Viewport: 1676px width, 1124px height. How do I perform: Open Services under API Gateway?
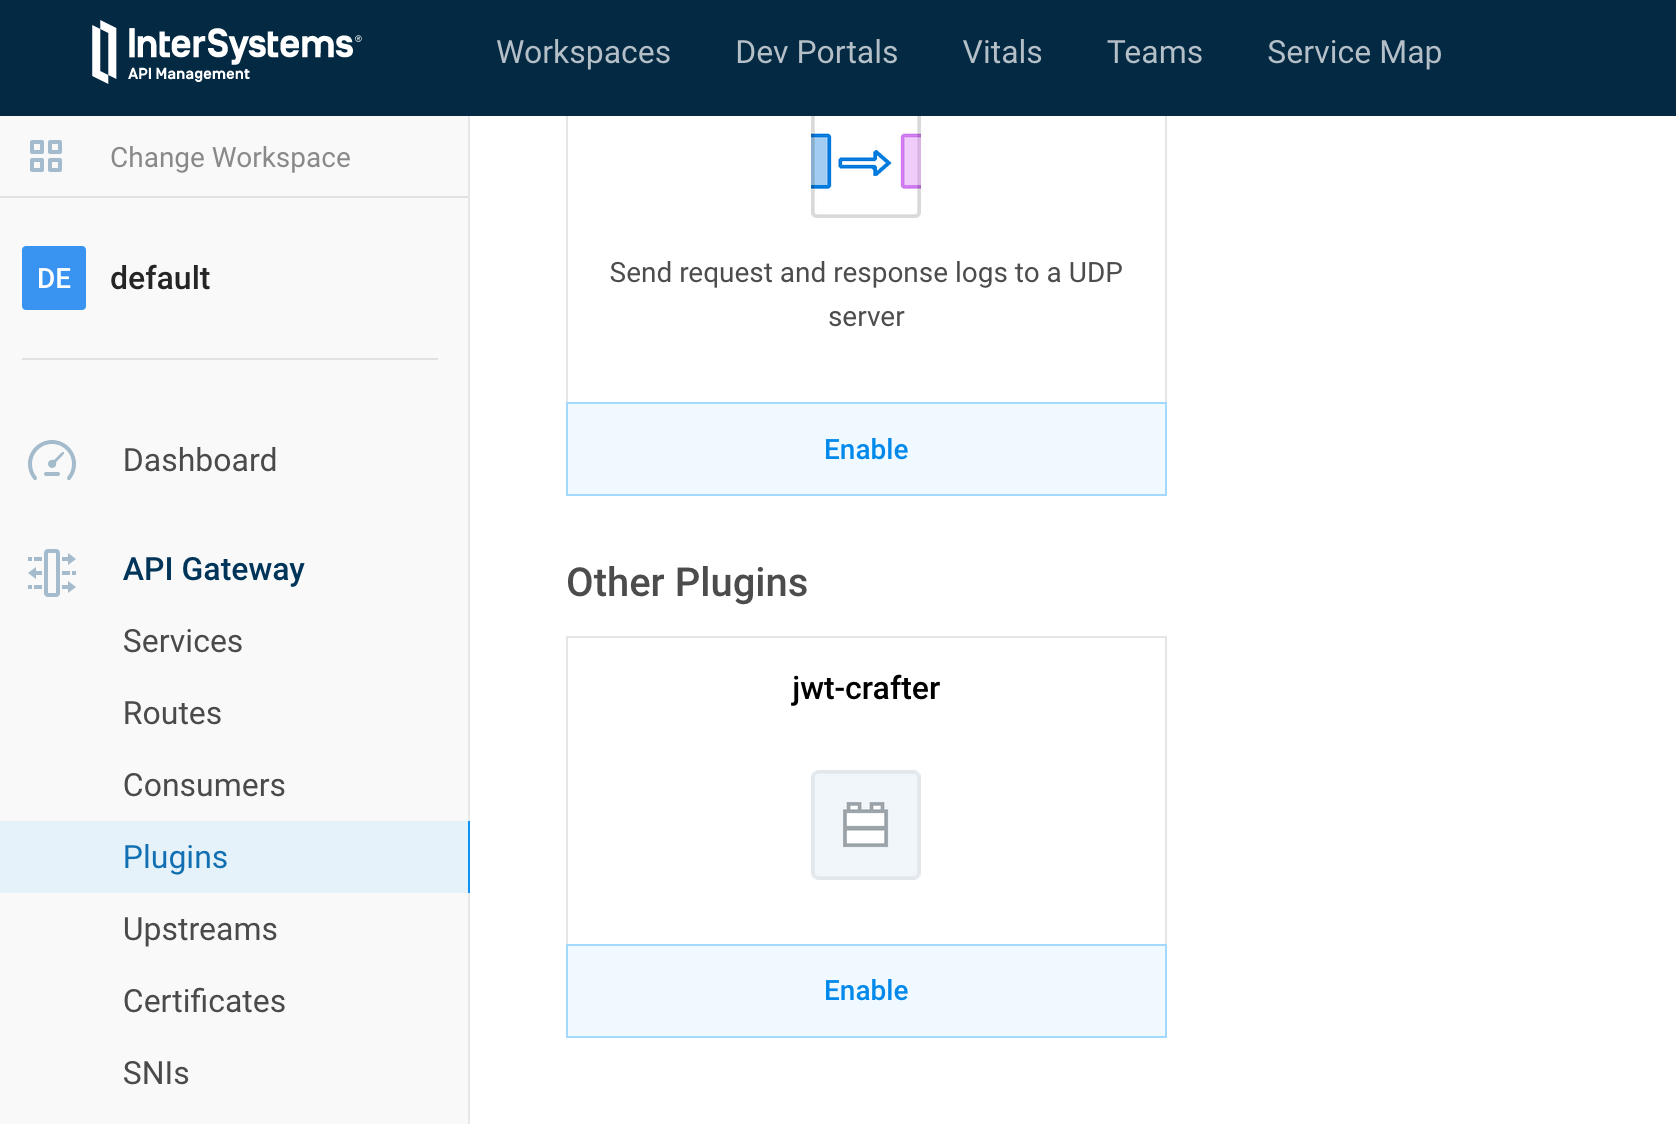click(183, 641)
